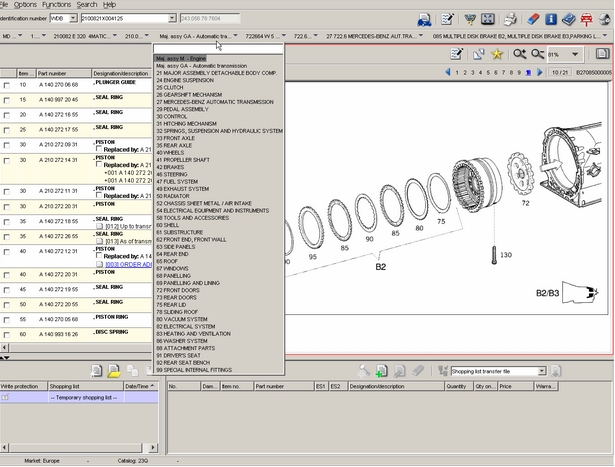Open the Shopping list transfer file dropdown
615x467 pixels.
(x=542, y=371)
